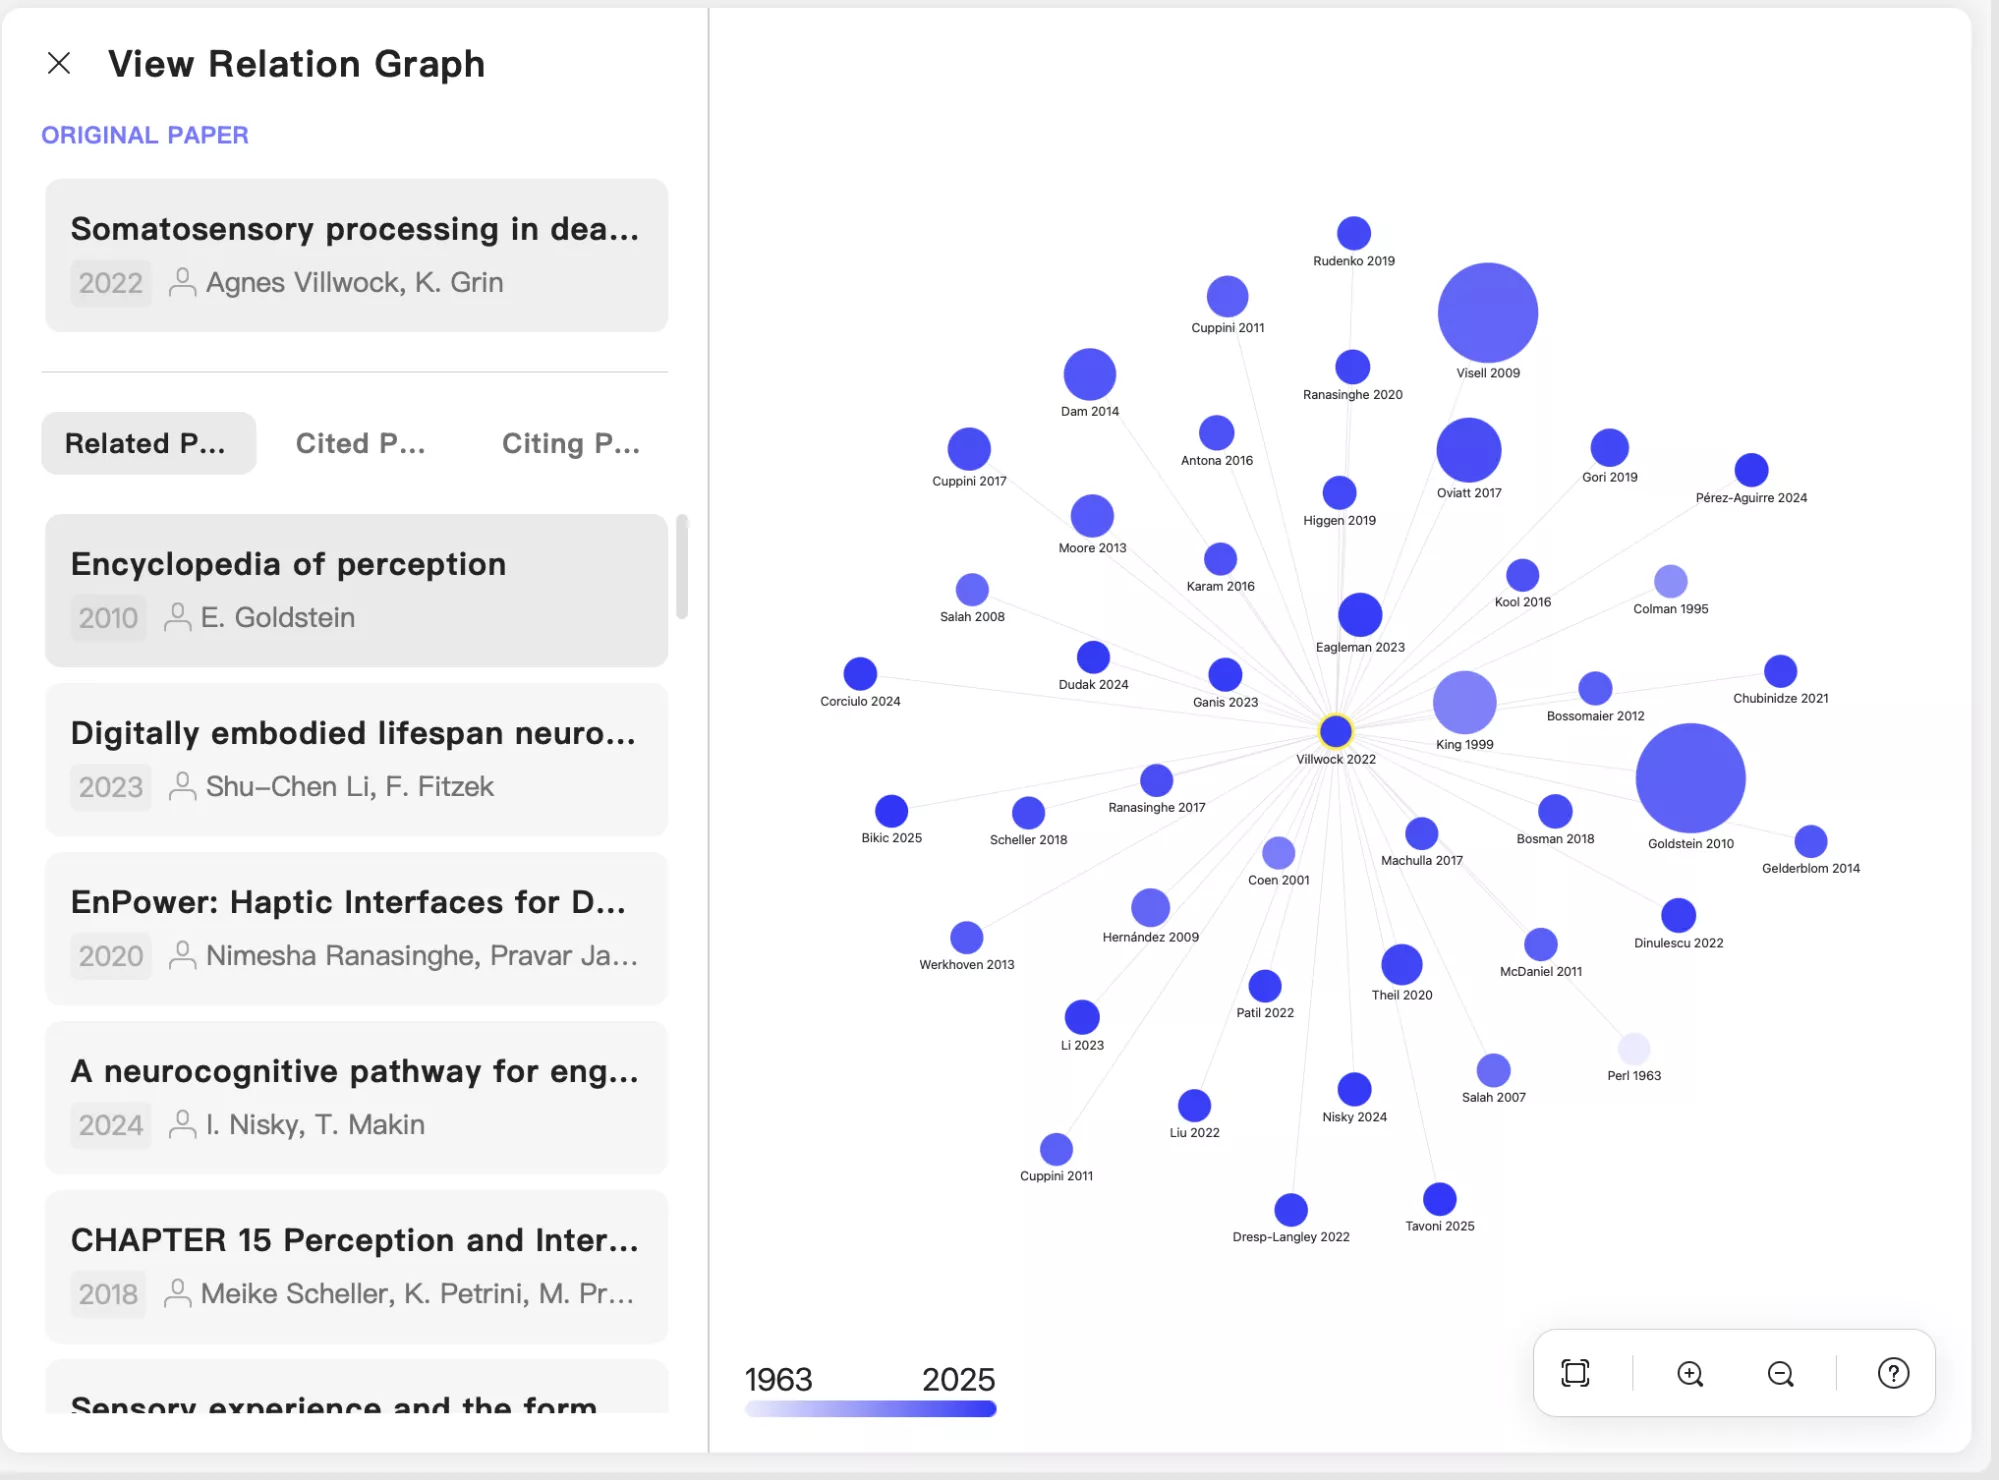The width and height of the screenshot is (1999, 1481).
Task: Zoom out of the relation graph
Action: pyautogui.click(x=1780, y=1373)
